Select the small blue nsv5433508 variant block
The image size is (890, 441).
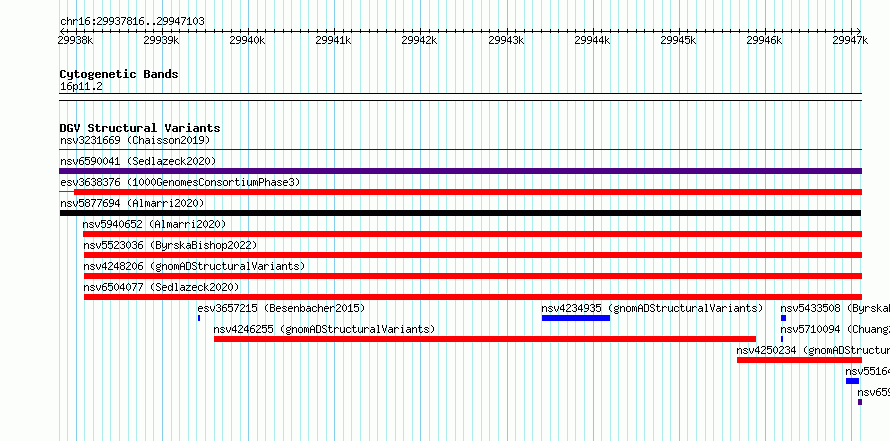pos(783,318)
